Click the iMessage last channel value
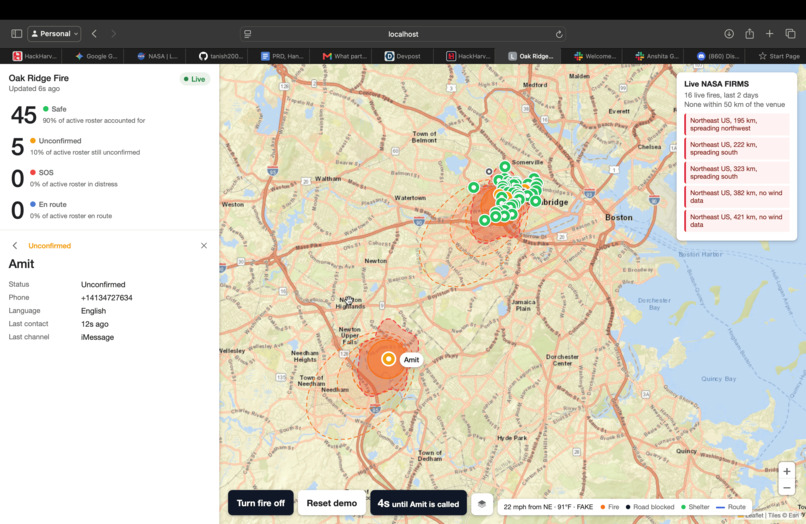The height and width of the screenshot is (524, 806). click(x=97, y=337)
